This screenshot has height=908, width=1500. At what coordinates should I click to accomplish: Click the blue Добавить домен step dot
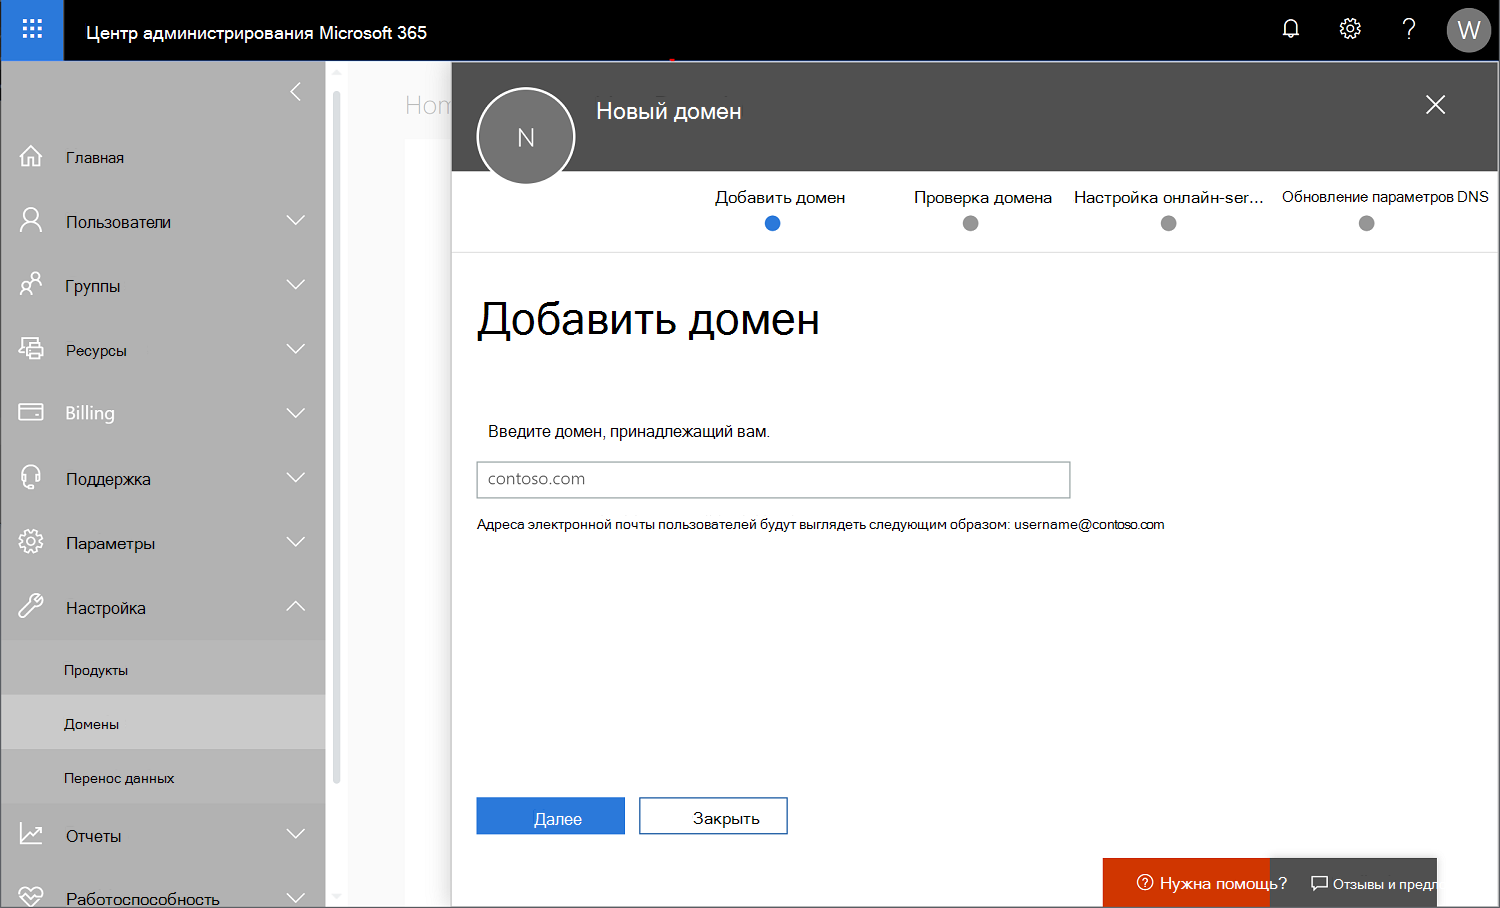coord(772,223)
